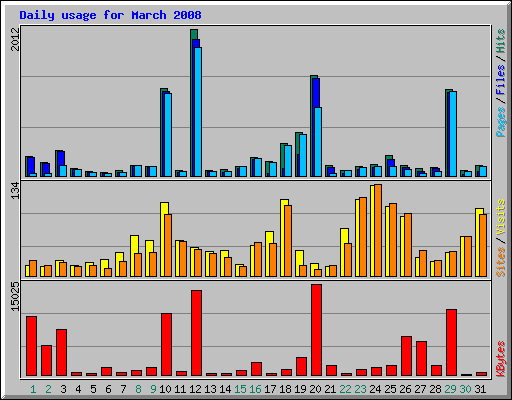Click day 10 on the x-axis
Image resolution: width=512 pixels, height=400 pixels.
pos(165,389)
